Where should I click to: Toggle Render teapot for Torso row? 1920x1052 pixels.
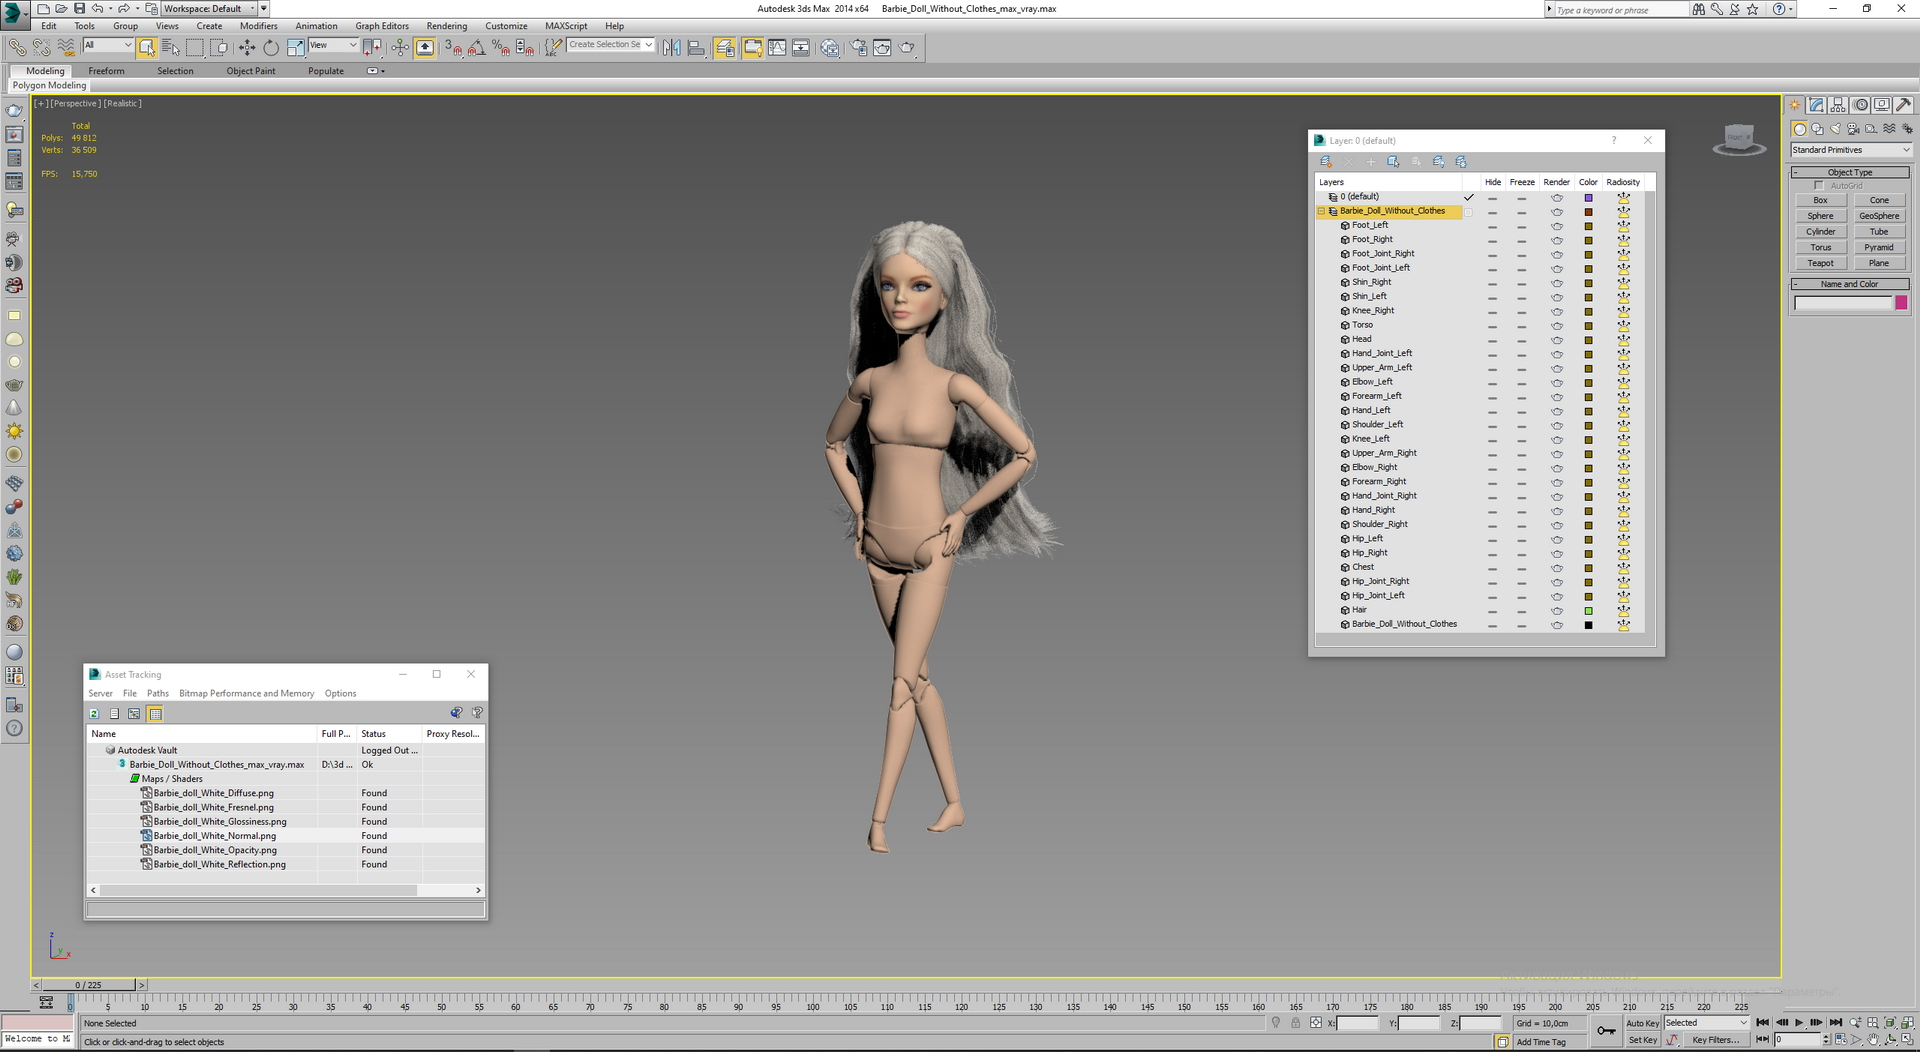click(1557, 325)
